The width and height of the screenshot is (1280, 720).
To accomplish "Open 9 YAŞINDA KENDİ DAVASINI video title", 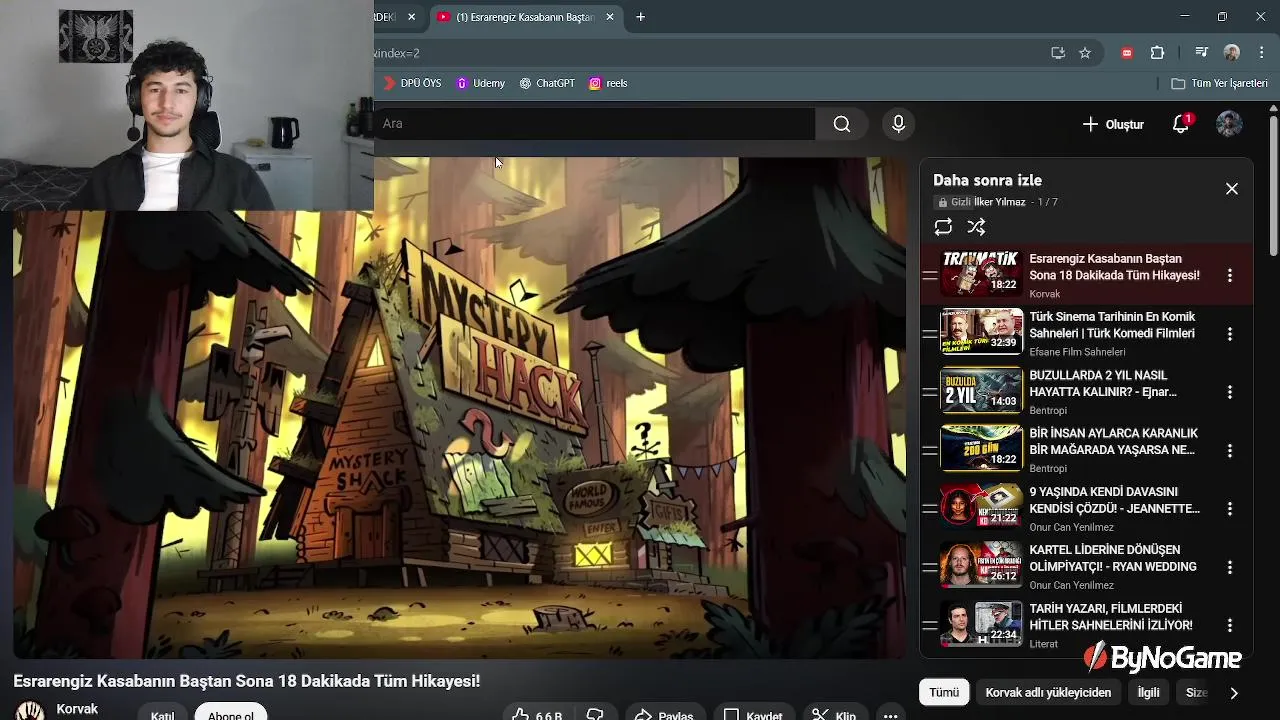I will coord(1115,500).
